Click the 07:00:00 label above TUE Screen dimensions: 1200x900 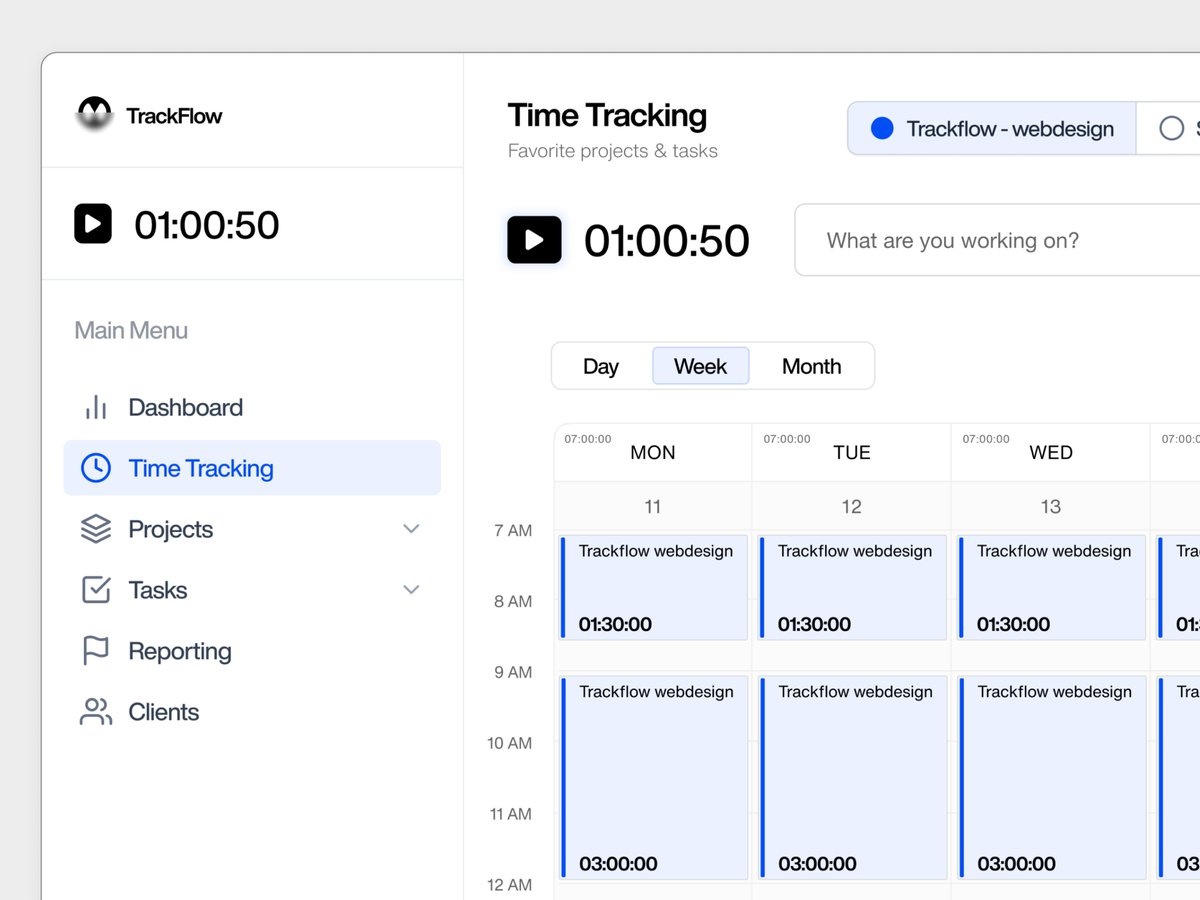787,439
